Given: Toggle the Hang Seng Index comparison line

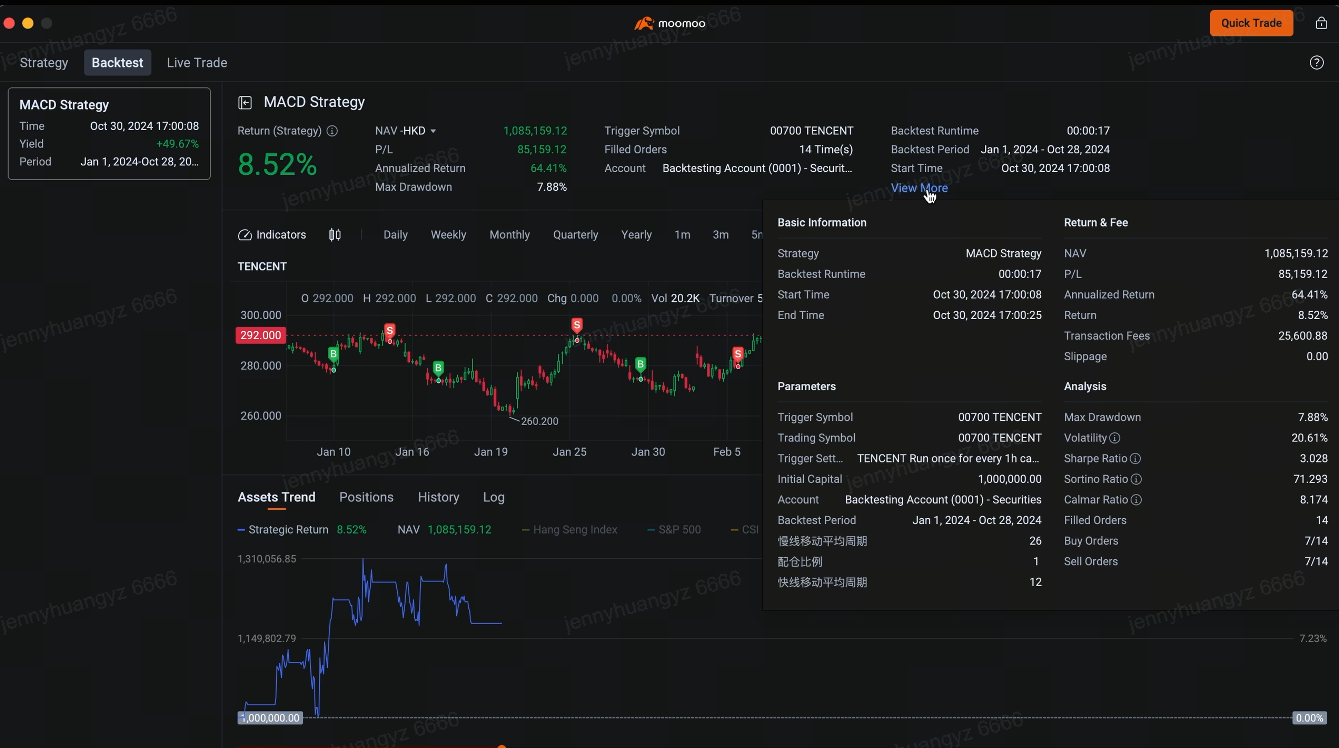Looking at the screenshot, I should click(570, 530).
